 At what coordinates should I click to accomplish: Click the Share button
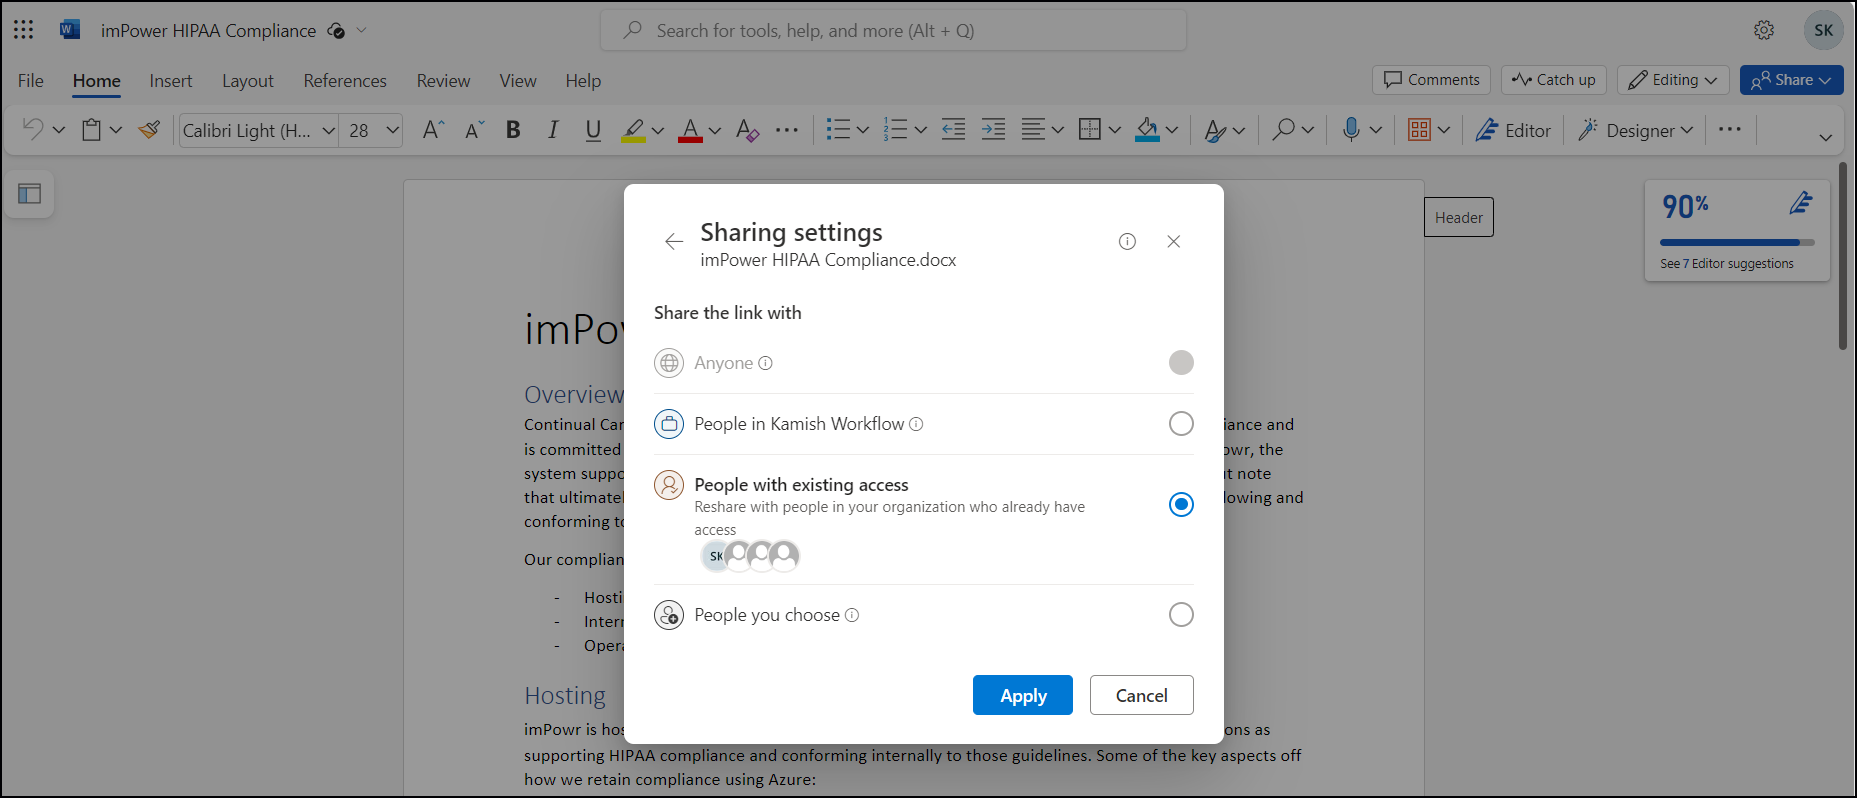tap(1791, 80)
